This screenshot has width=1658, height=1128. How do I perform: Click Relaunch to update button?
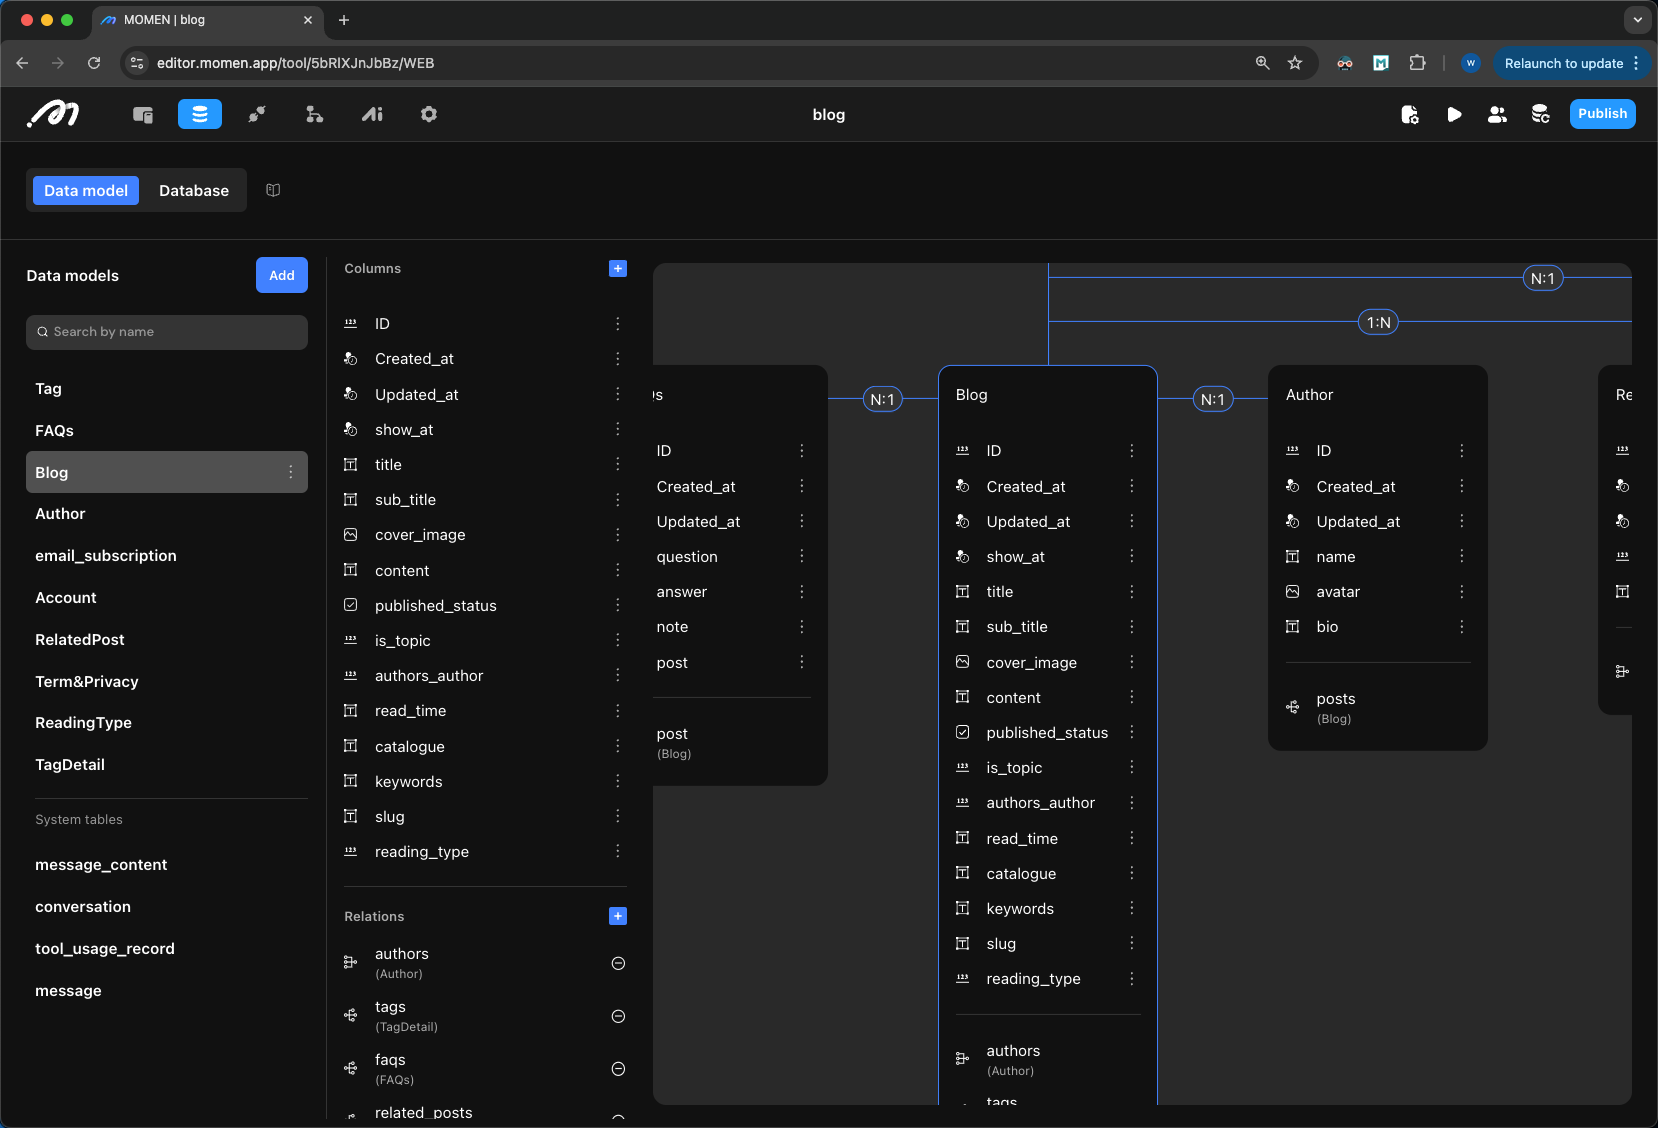pos(1571,63)
